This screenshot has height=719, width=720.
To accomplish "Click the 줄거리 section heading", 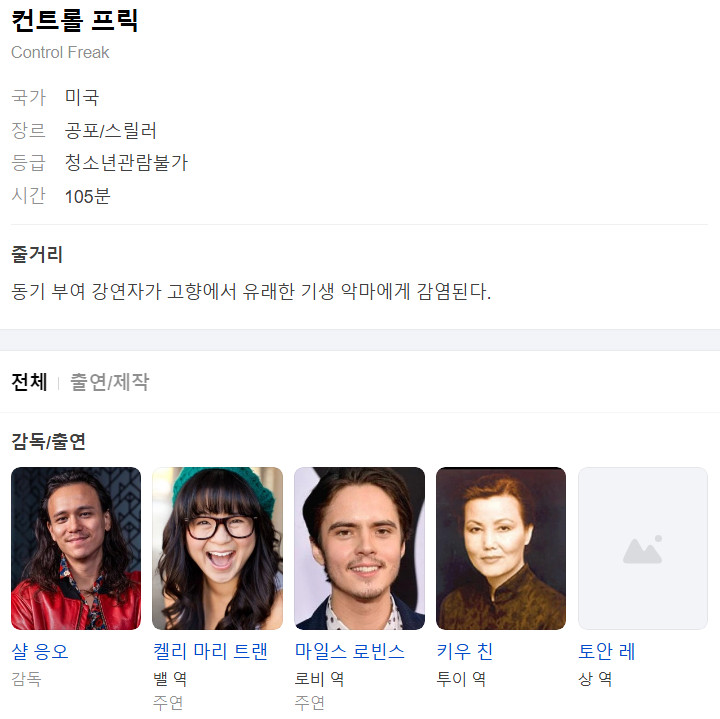I will (x=37, y=254).
